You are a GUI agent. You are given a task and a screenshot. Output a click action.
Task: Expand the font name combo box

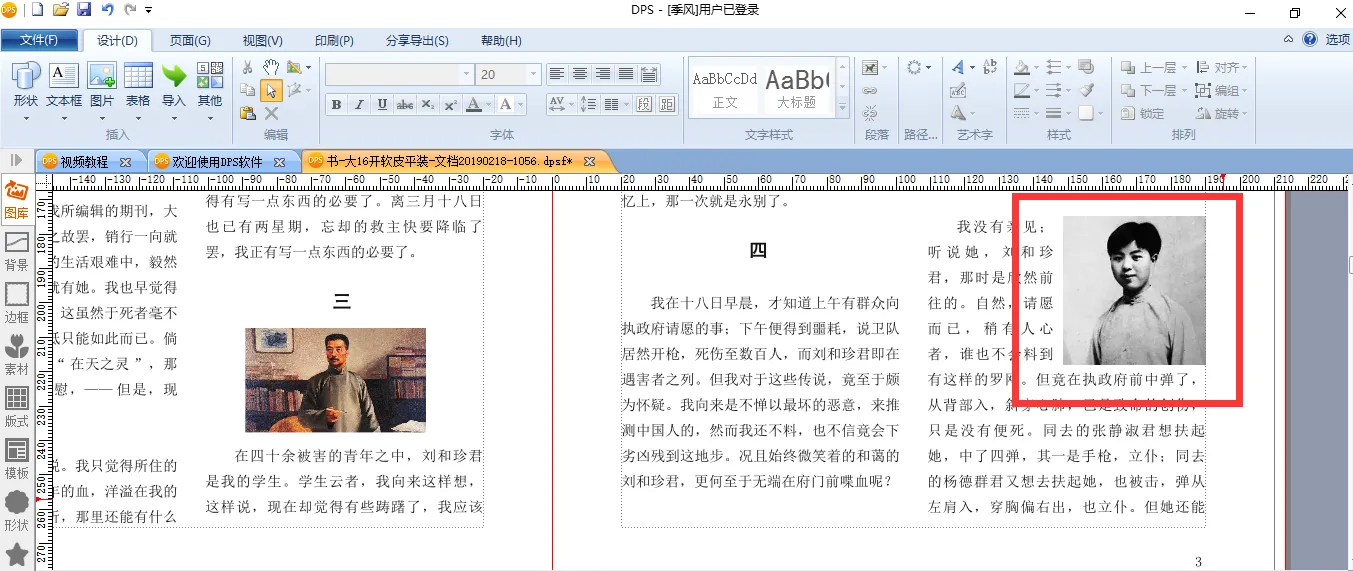(466, 74)
